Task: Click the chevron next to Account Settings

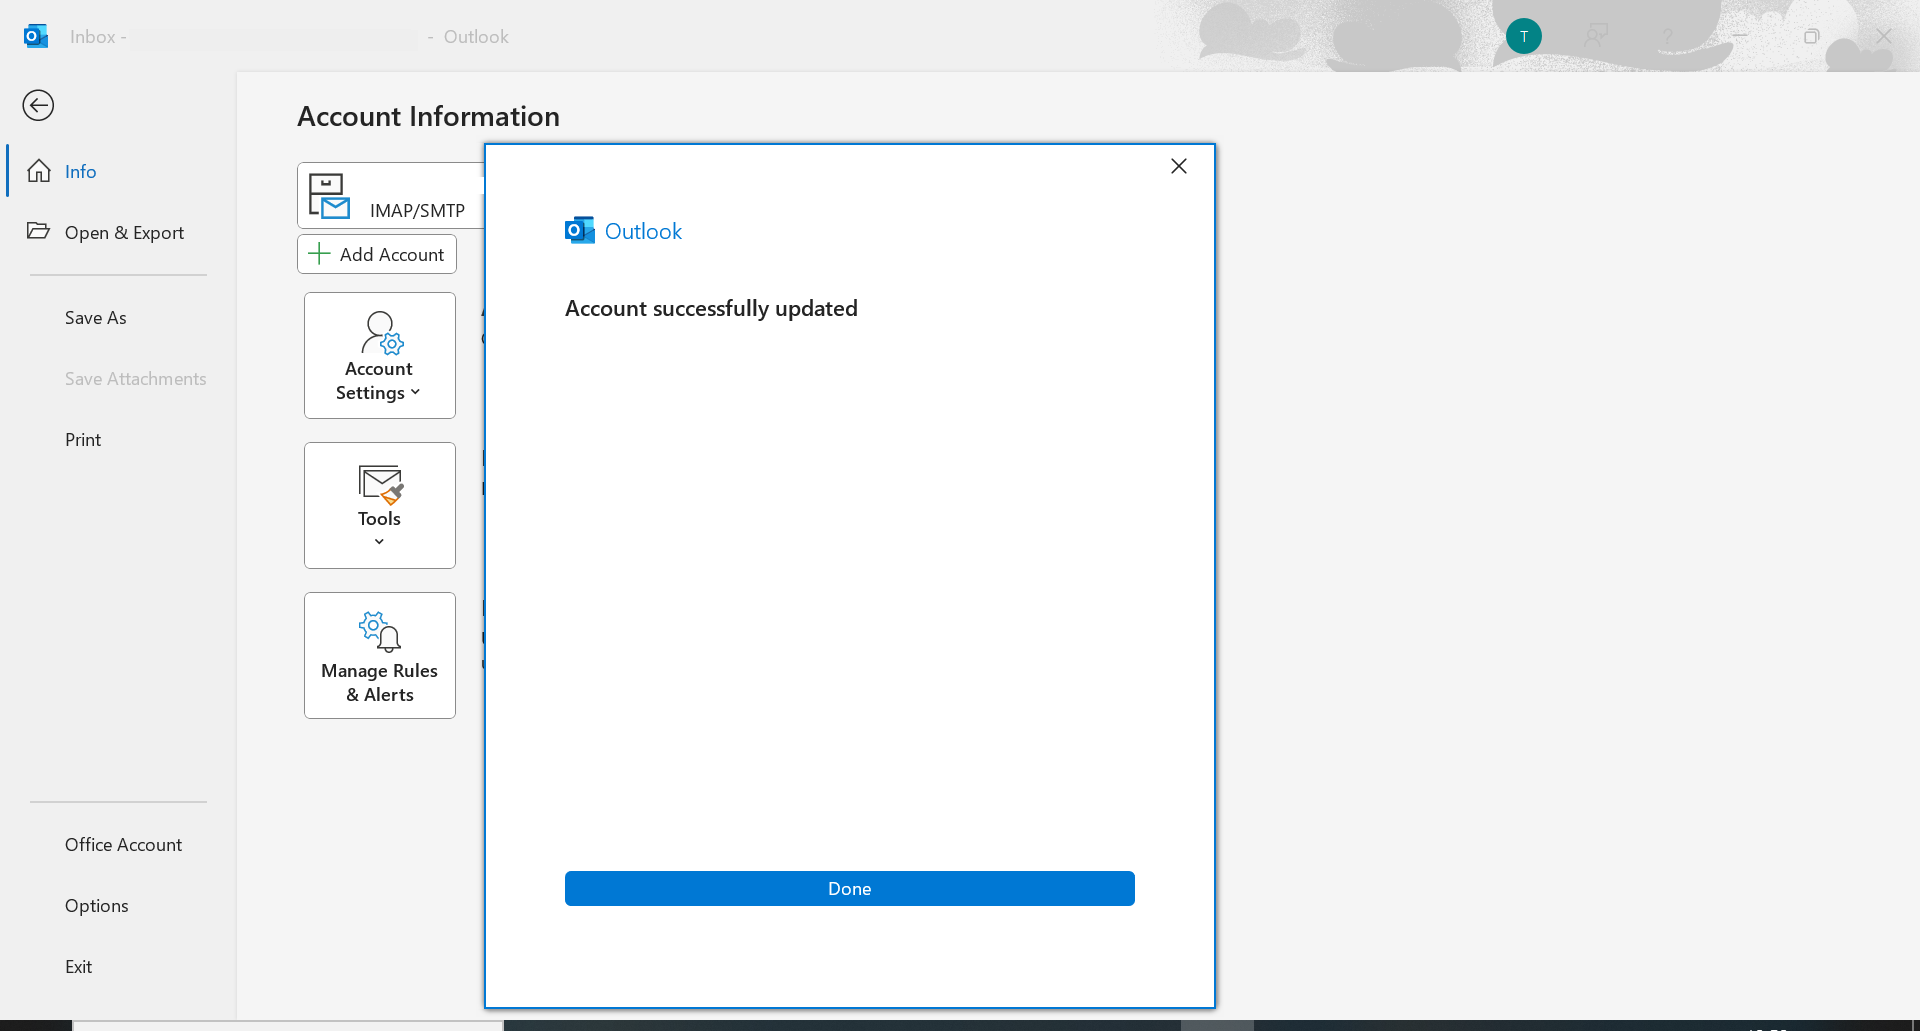Action: (415, 392)
